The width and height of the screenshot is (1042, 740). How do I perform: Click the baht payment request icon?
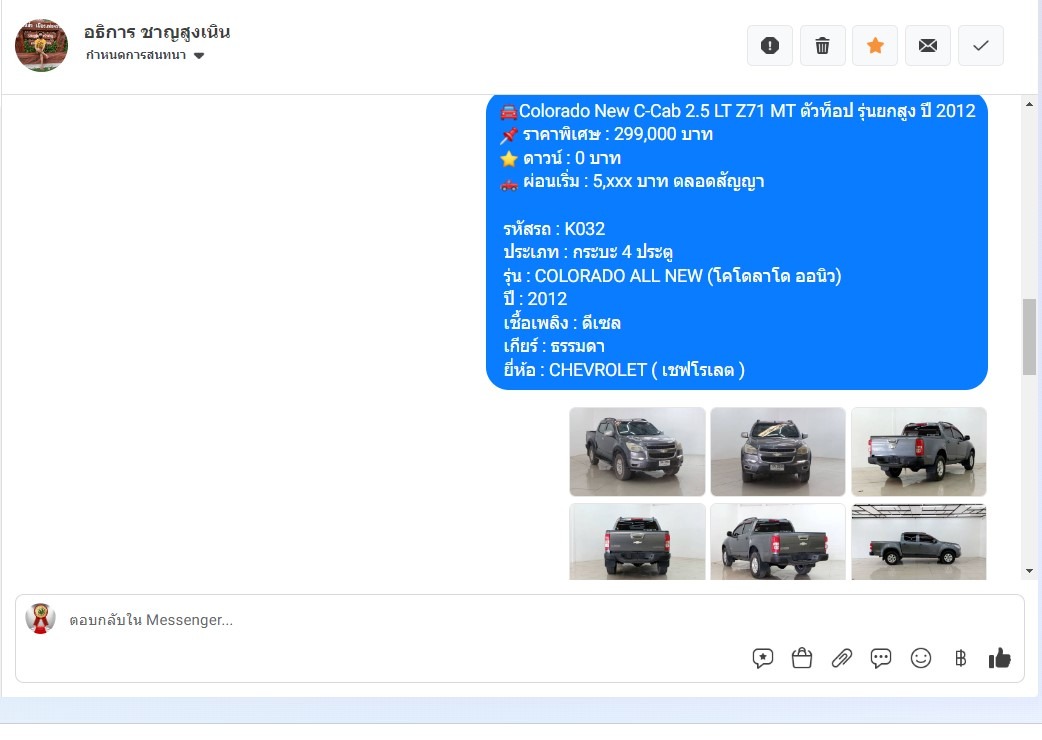(960, 658)
